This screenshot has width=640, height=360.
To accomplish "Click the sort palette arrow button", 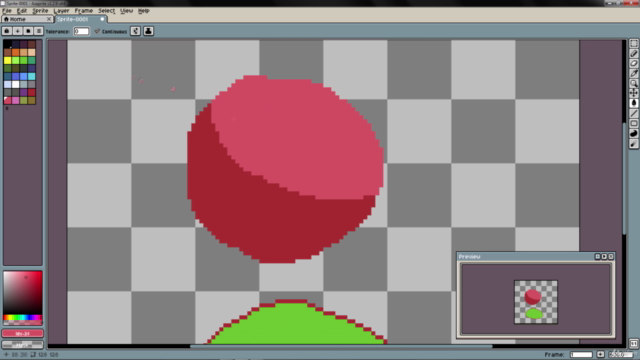I will click(17, 31).
